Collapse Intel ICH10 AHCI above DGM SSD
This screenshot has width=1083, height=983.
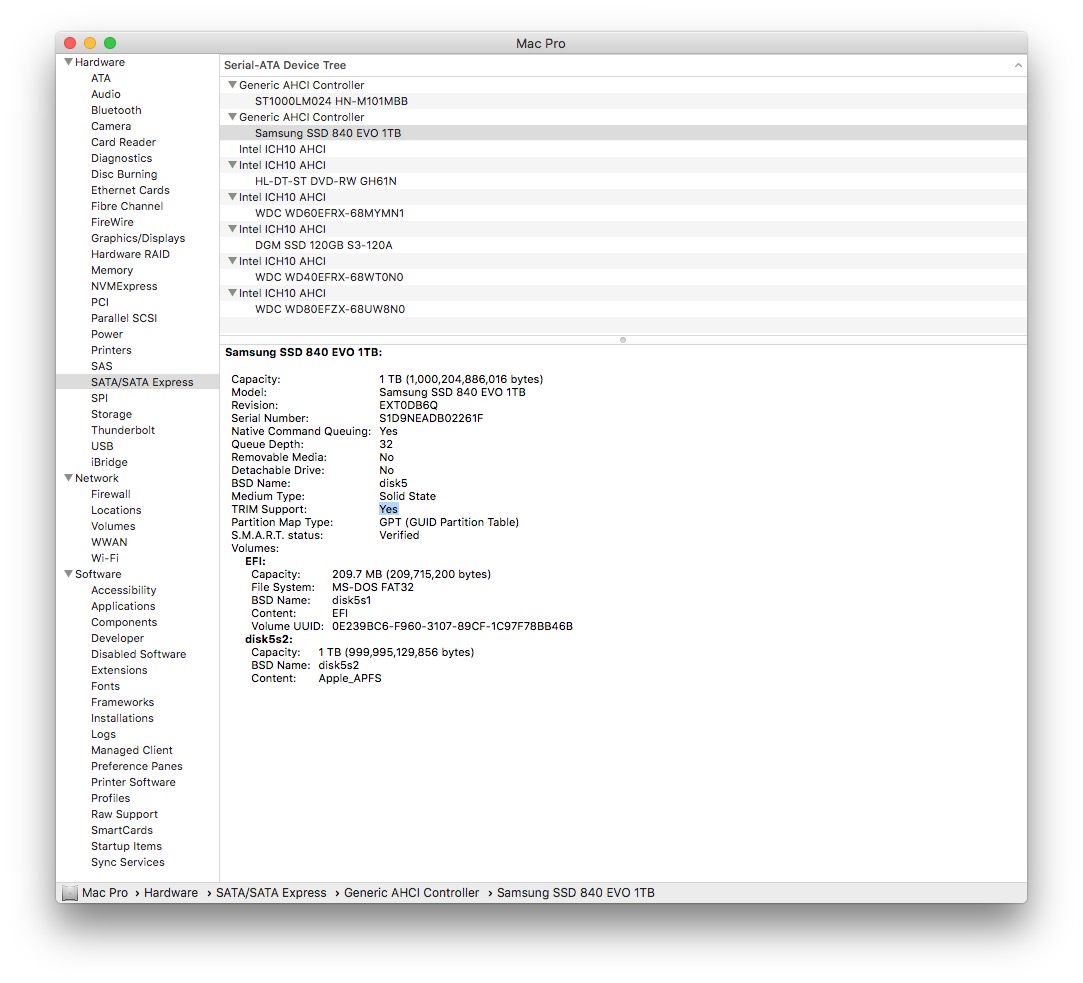point(233,229)
